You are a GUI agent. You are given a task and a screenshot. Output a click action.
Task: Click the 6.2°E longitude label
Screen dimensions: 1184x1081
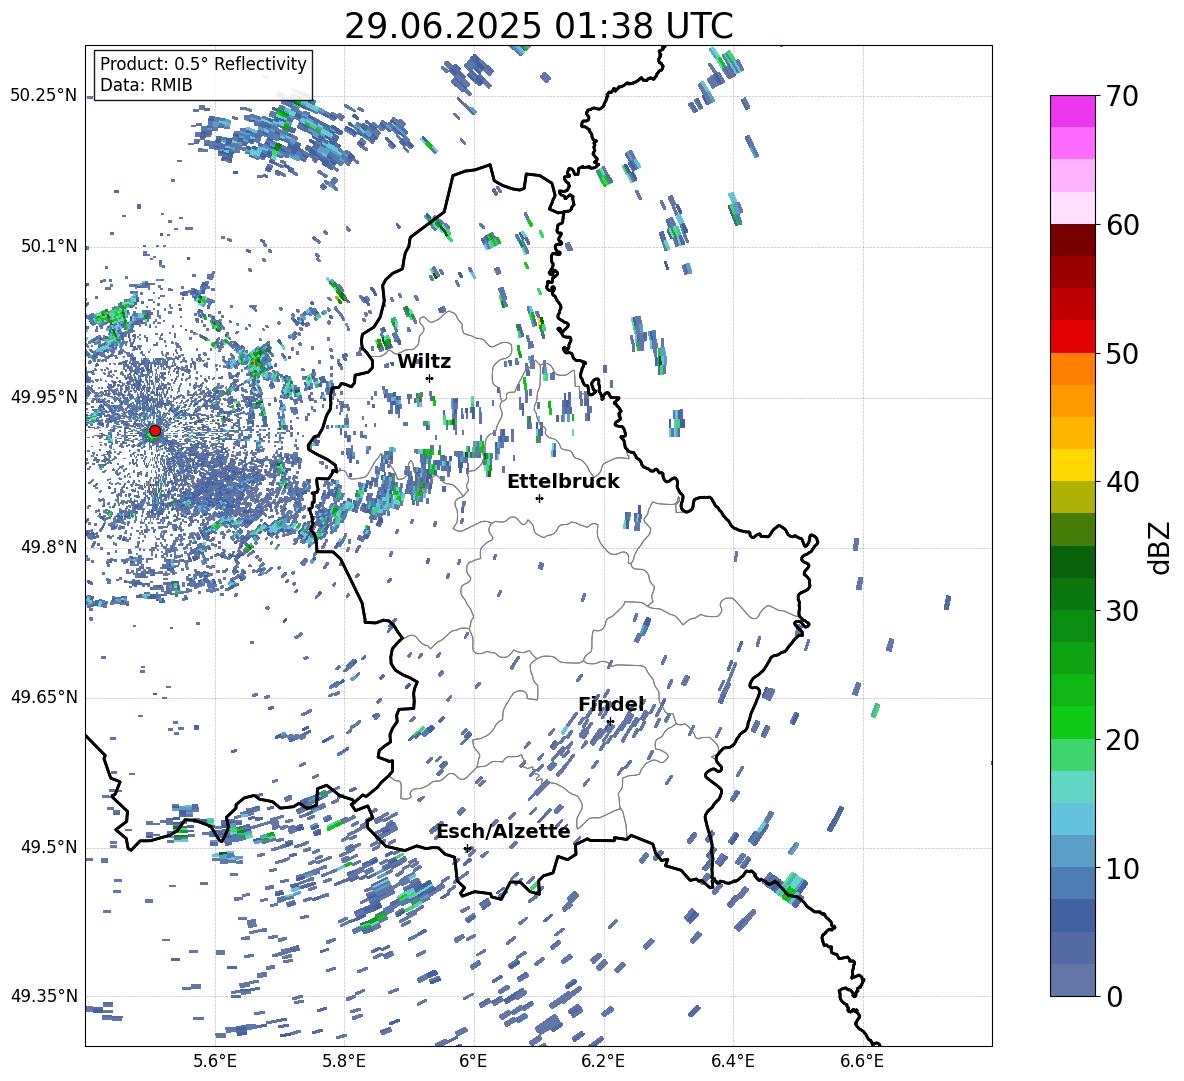pyautogui.click(x=603, y=1061)
